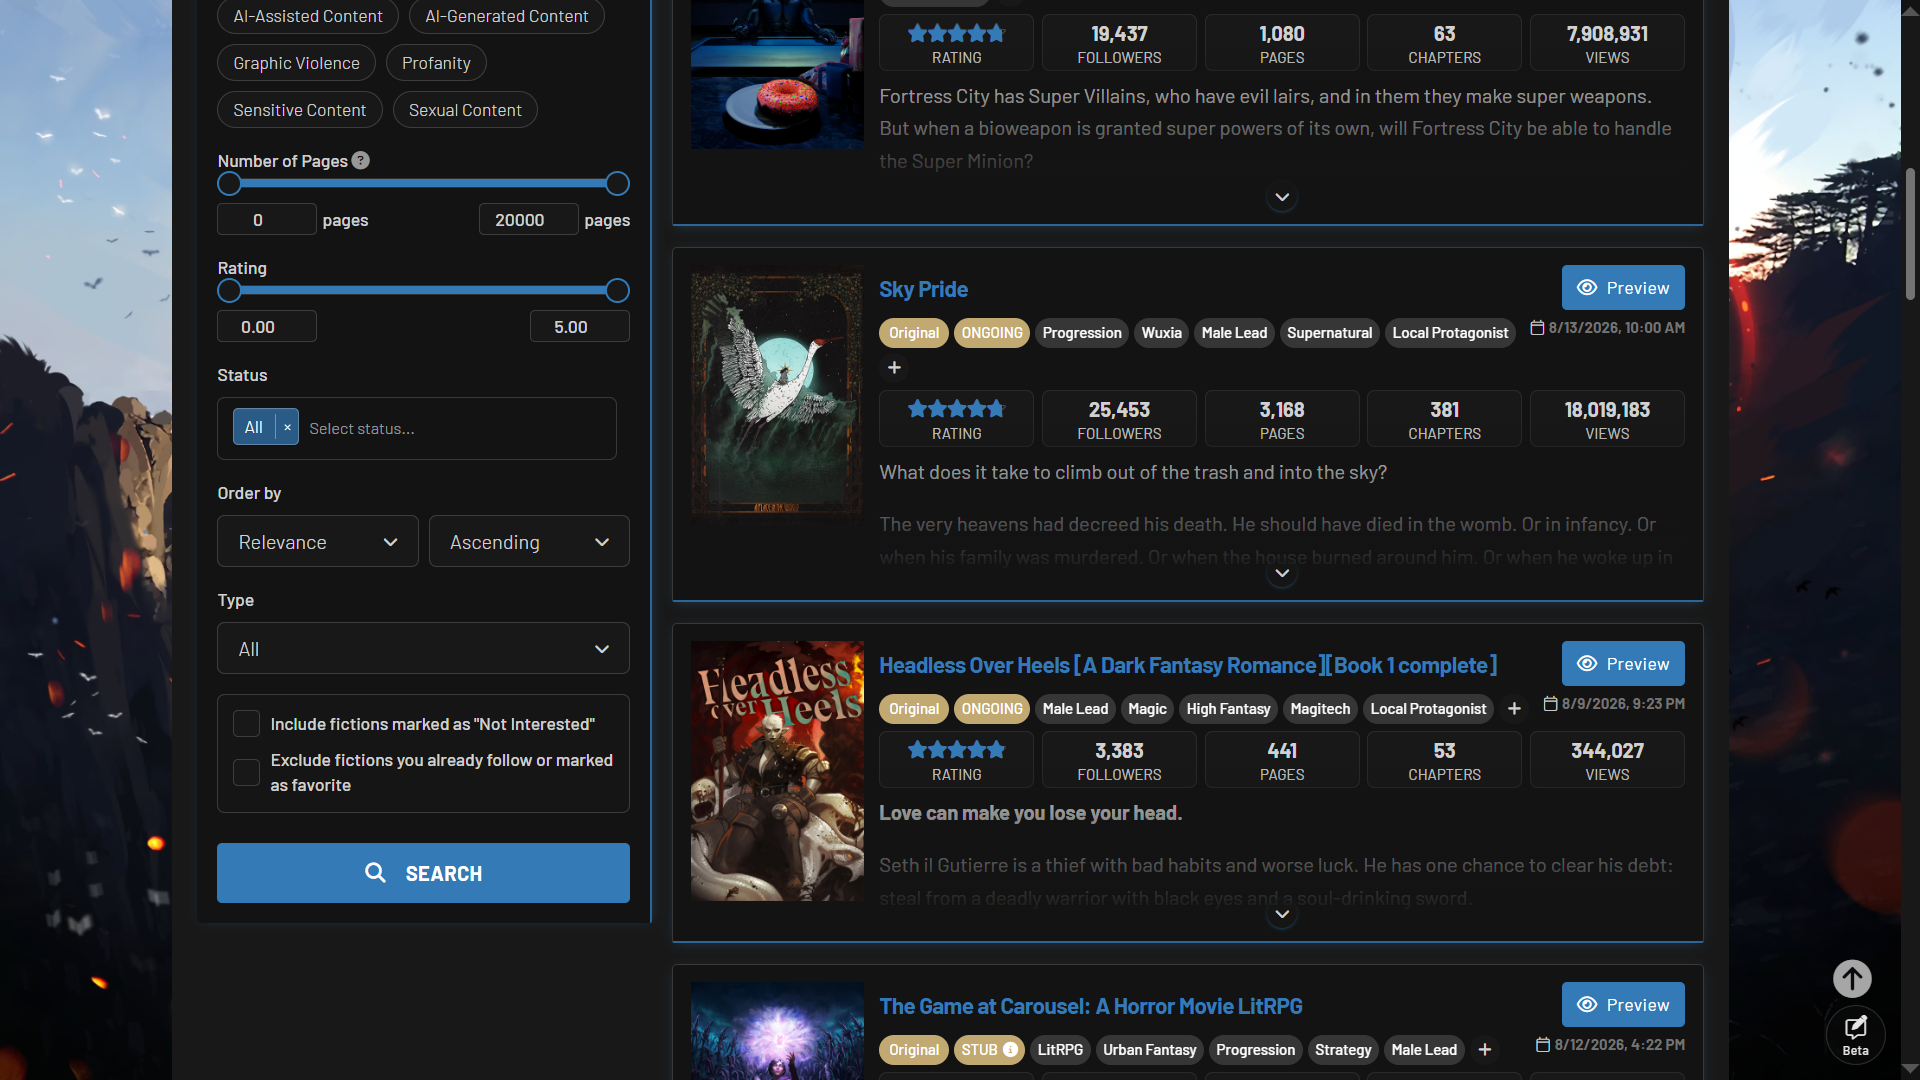Click the Original badge on Sky Pride
The image size is (1920, 1080).
tap(914, 333)
